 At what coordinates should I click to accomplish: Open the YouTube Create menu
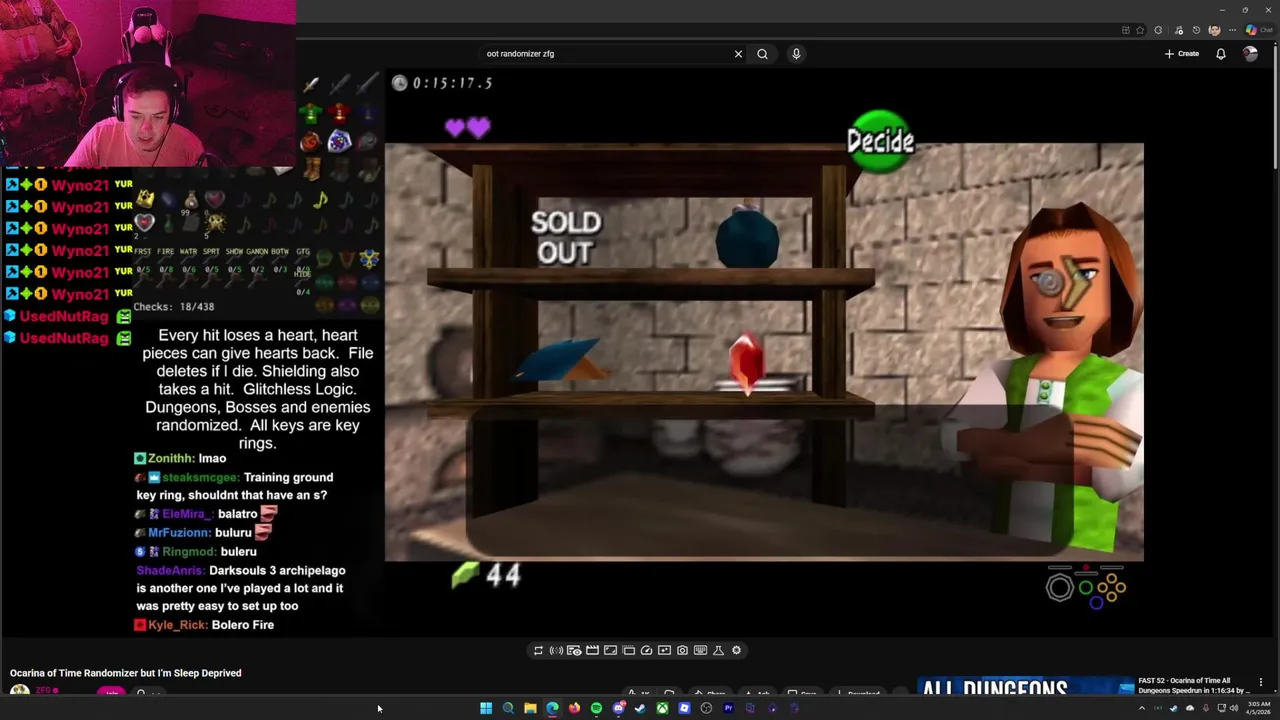tap(1182, 54)
